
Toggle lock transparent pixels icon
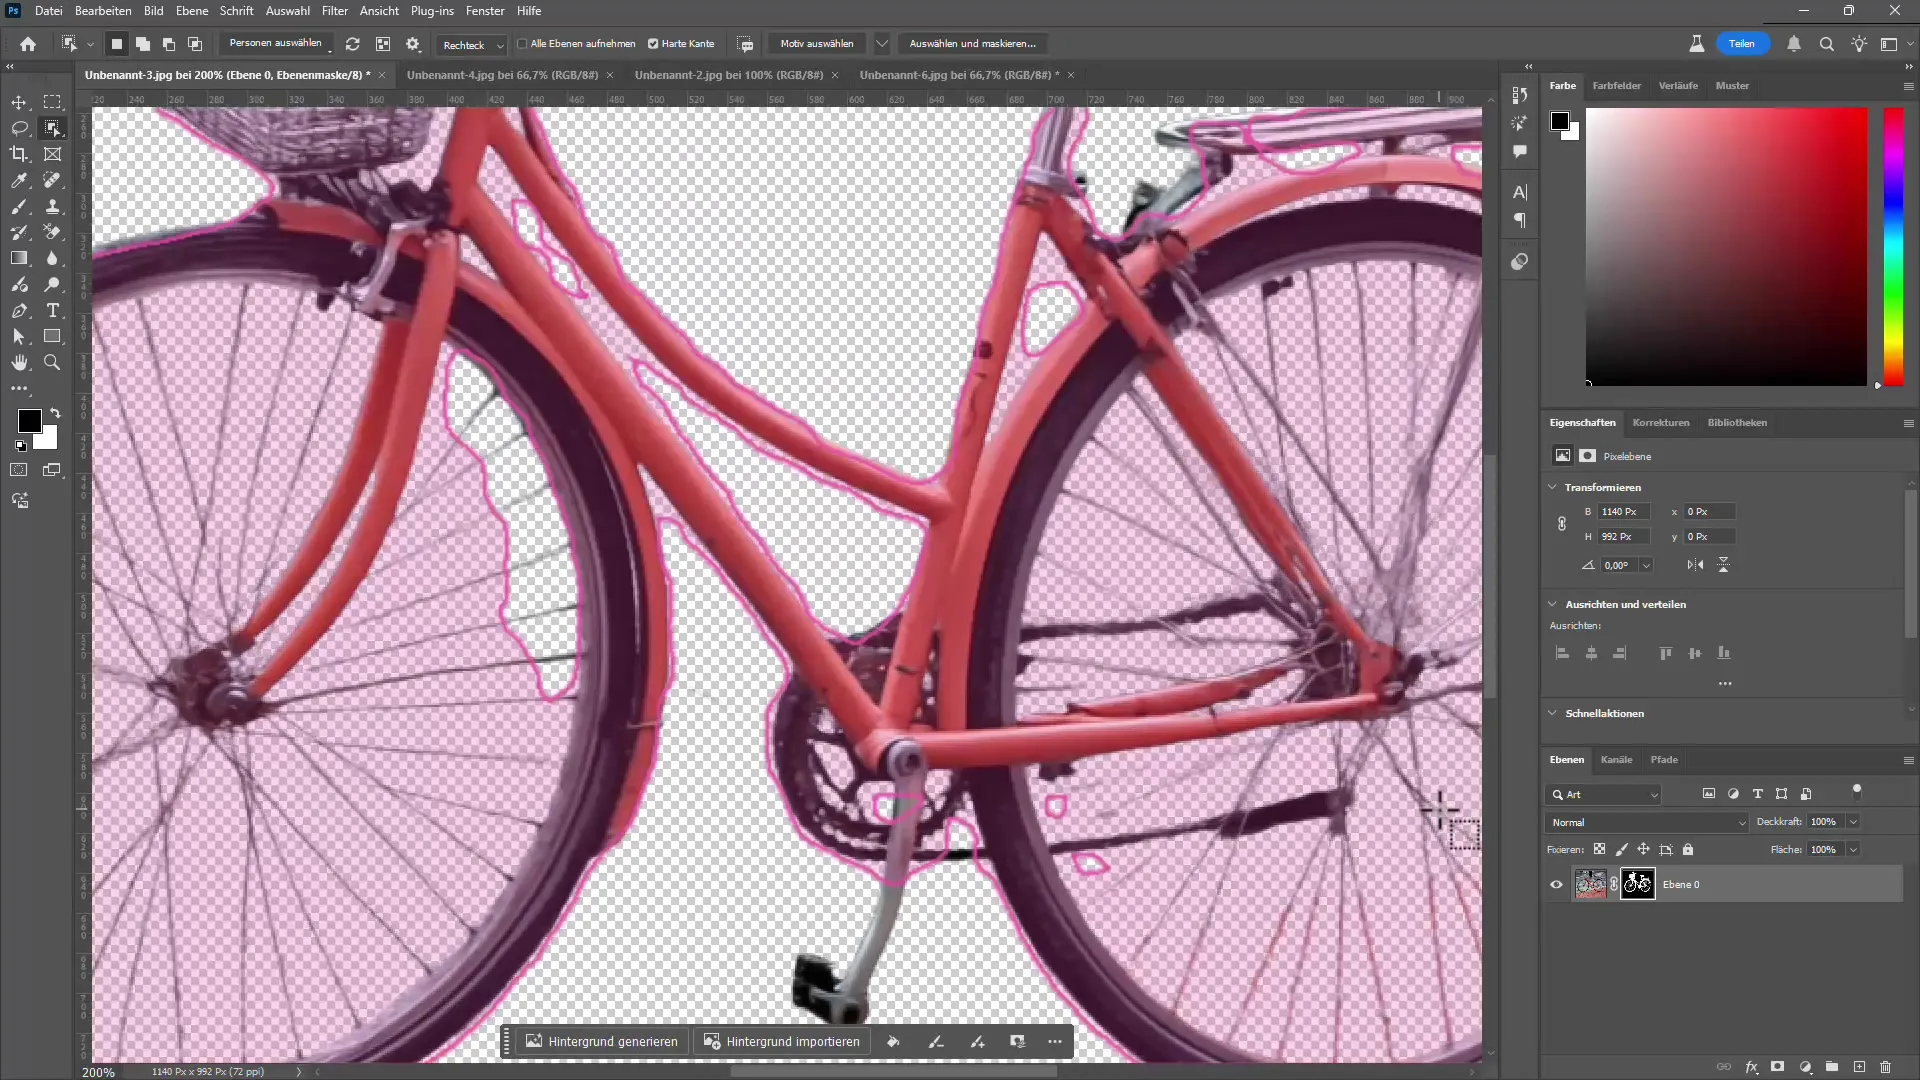tap(1599, 849)
